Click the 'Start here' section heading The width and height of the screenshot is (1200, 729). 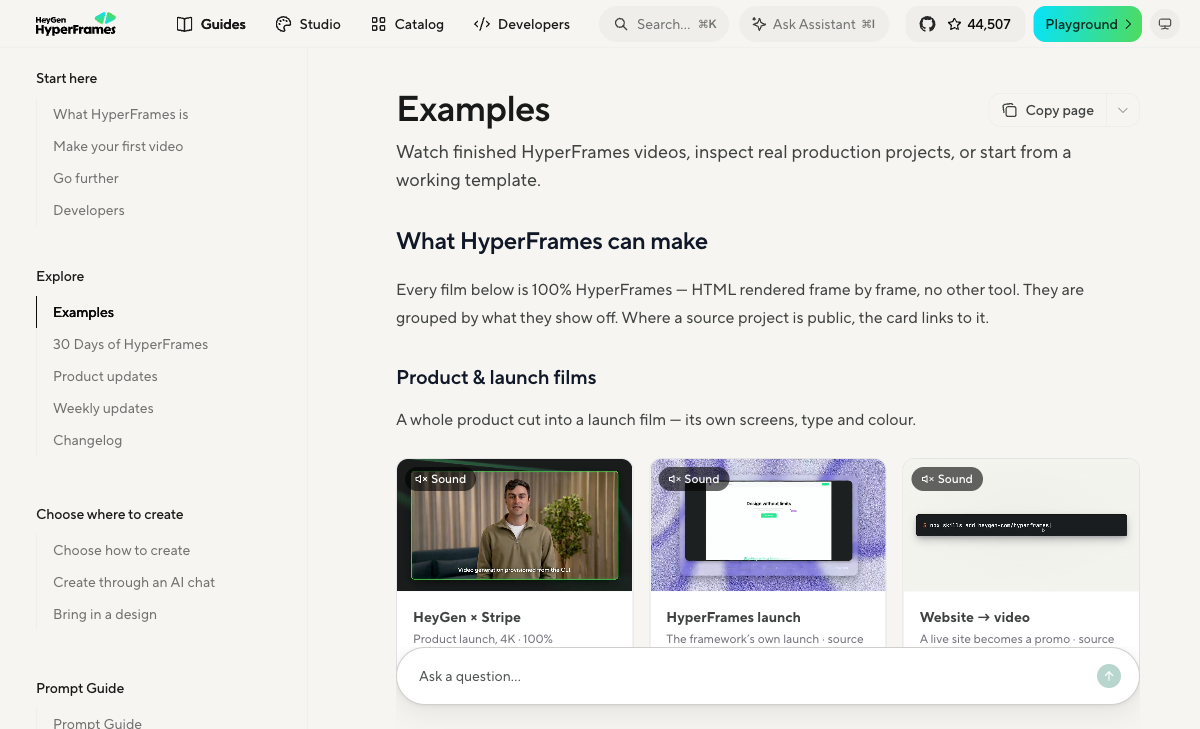(67, 78)
